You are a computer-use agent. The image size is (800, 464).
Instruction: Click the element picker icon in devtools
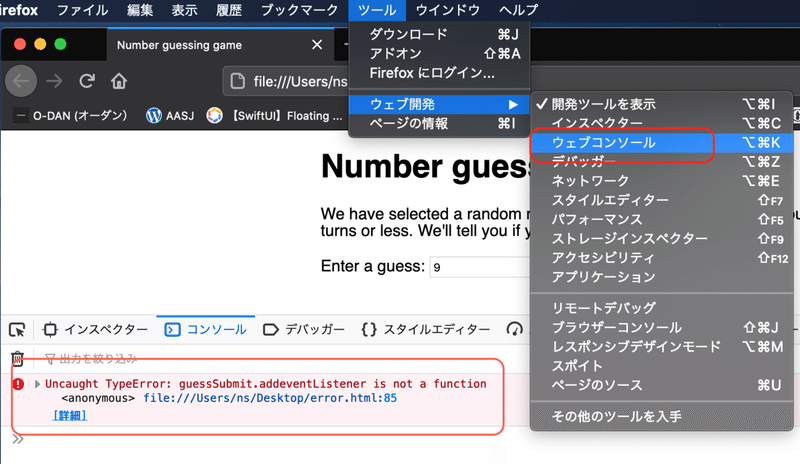pyautogui.click(x=17, y=330)
